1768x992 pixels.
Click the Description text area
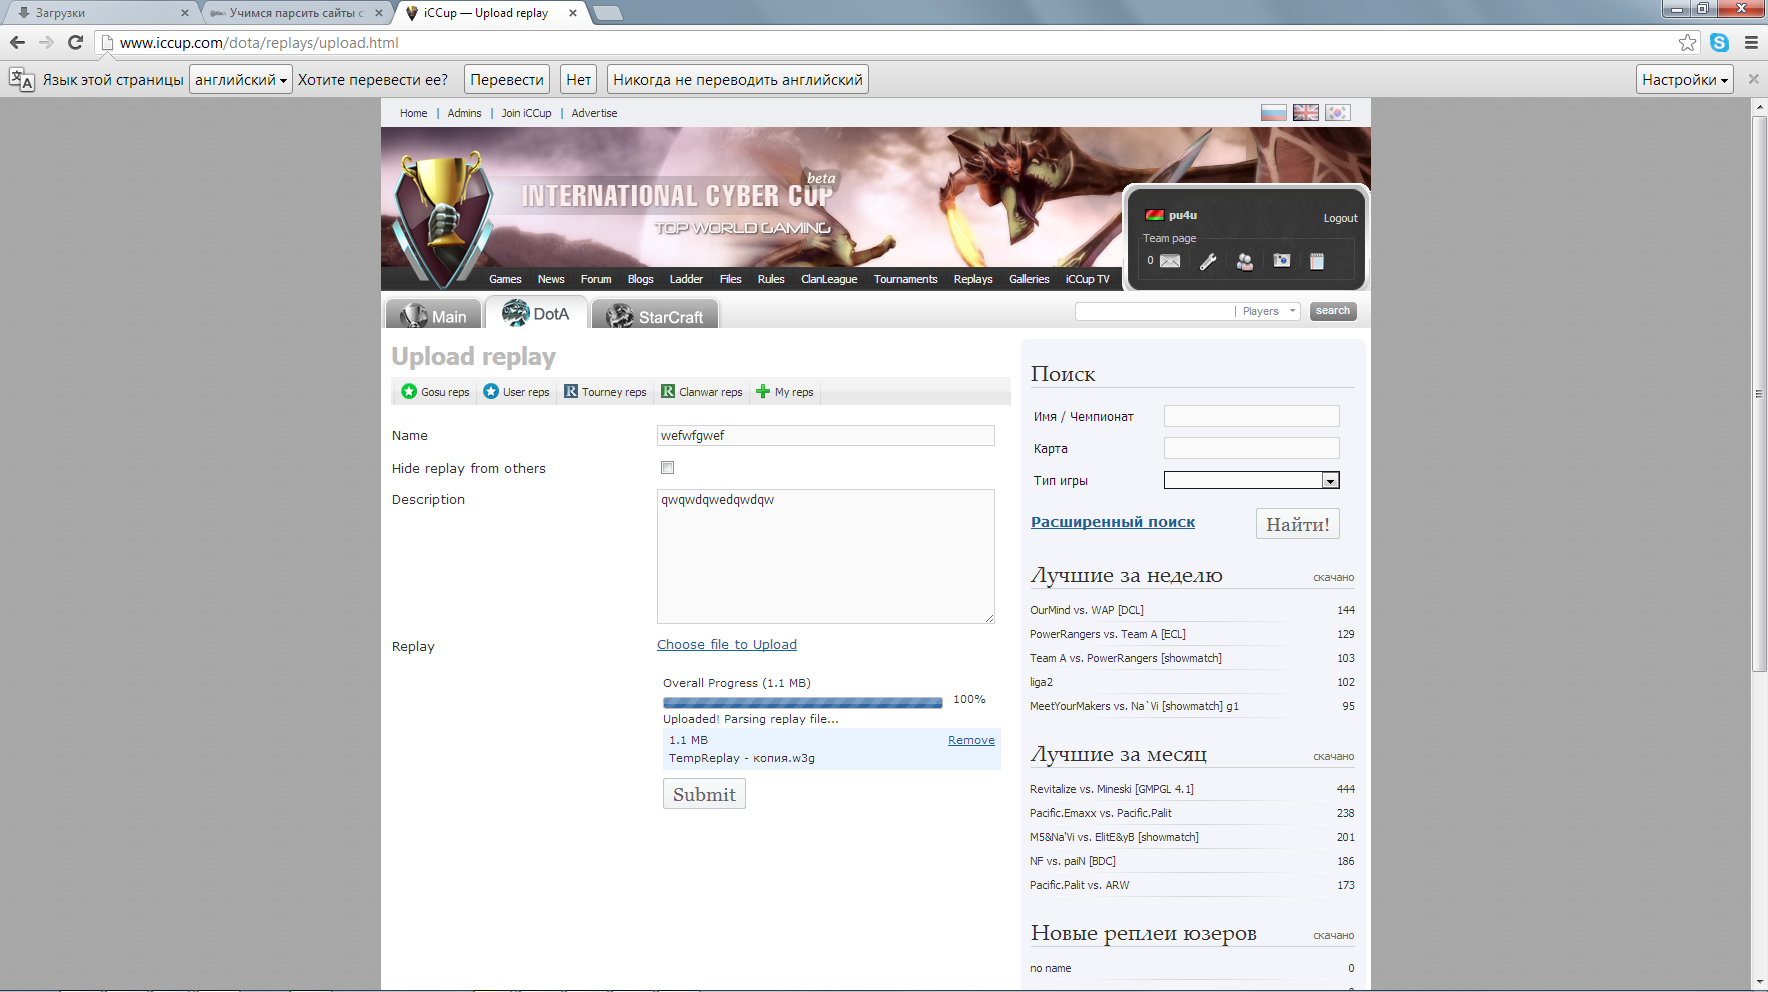(826, 556)
